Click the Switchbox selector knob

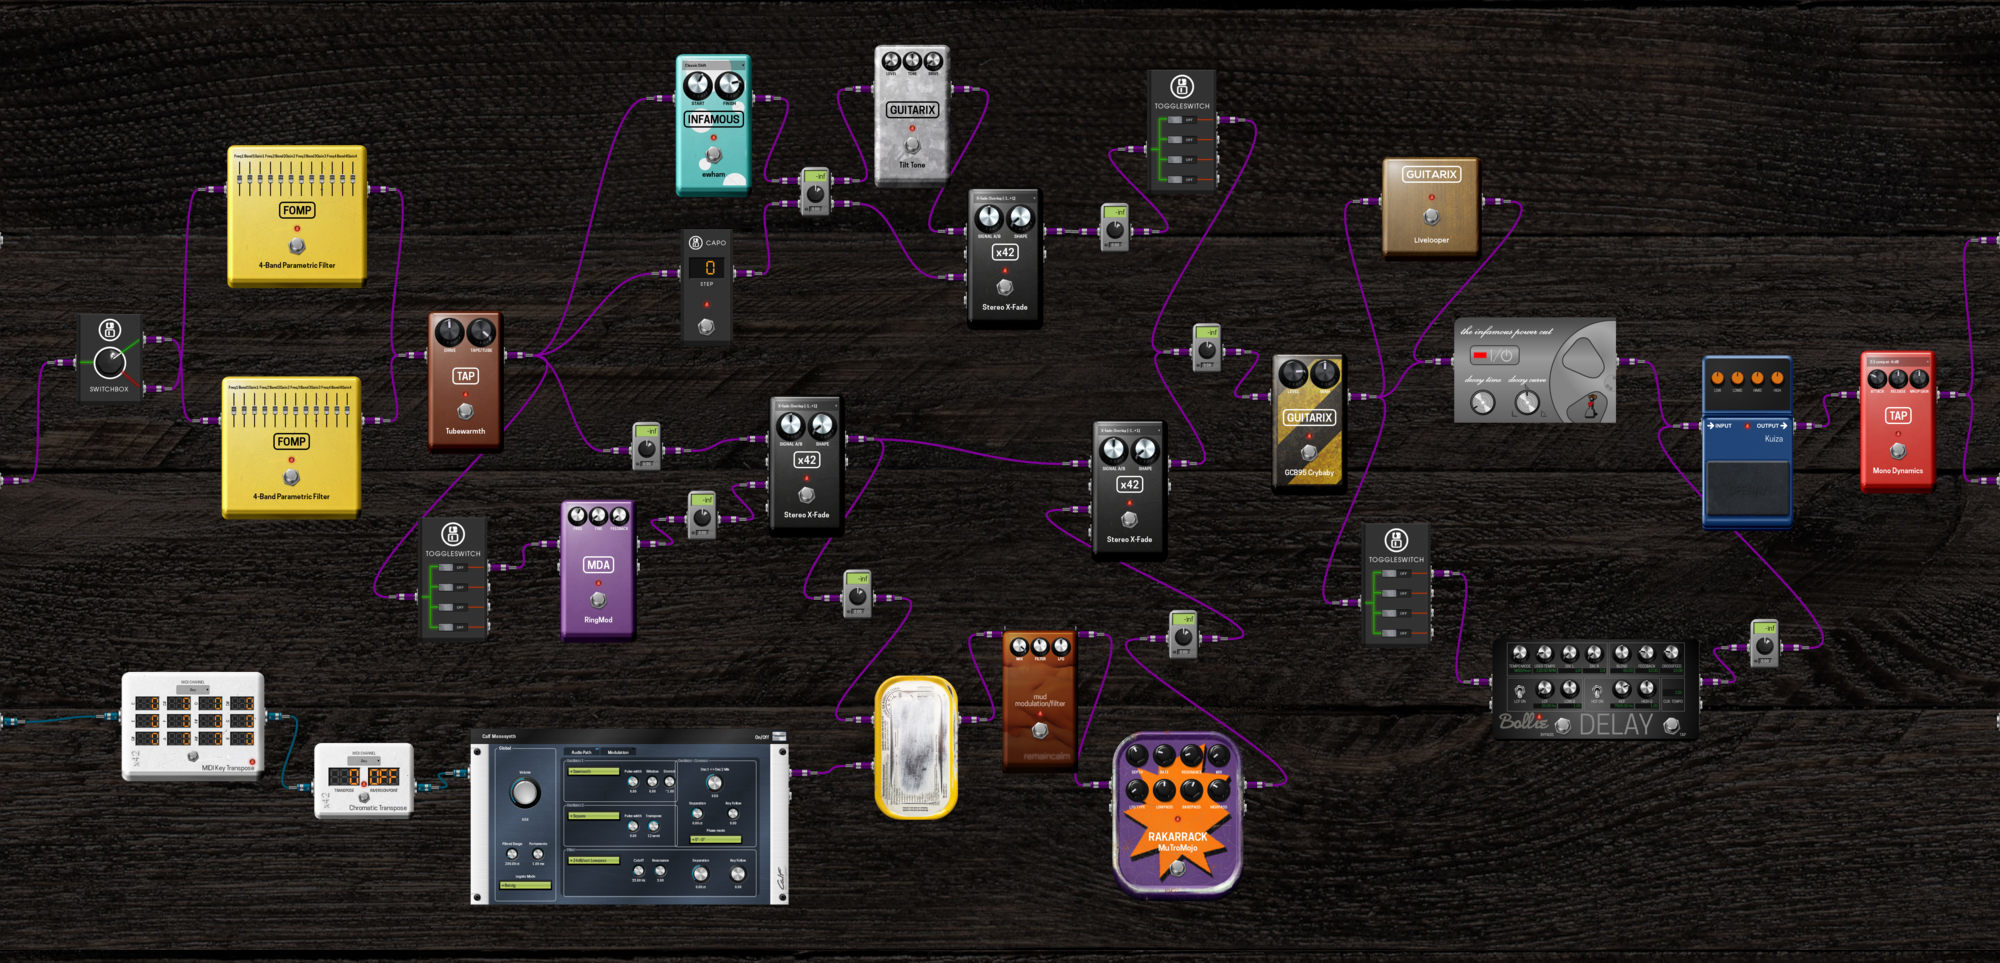coord(110,363)
